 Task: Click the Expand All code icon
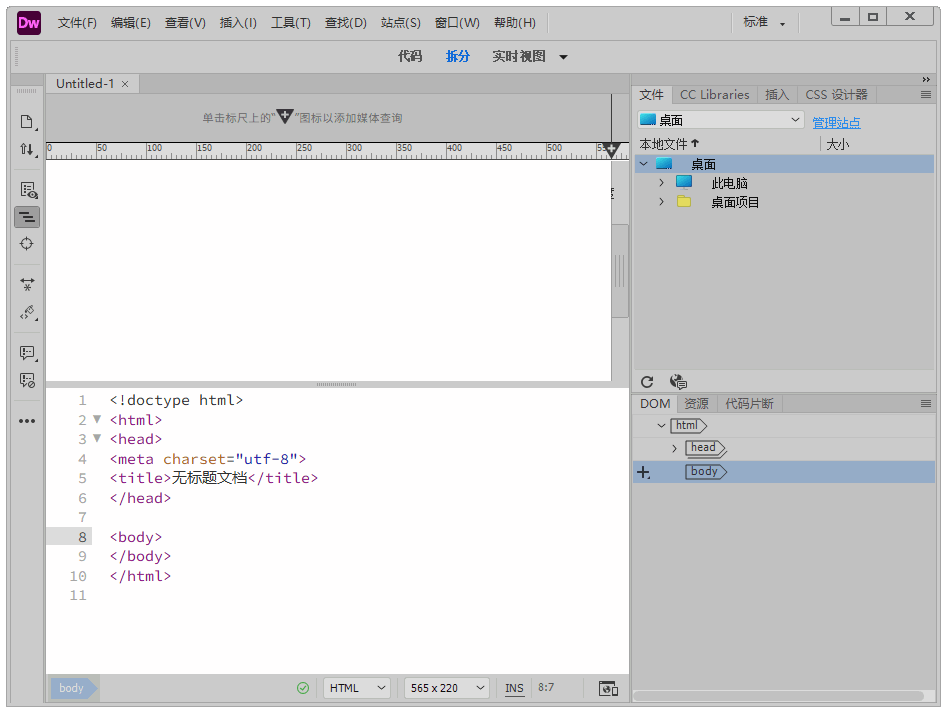(x=27, y=285)
